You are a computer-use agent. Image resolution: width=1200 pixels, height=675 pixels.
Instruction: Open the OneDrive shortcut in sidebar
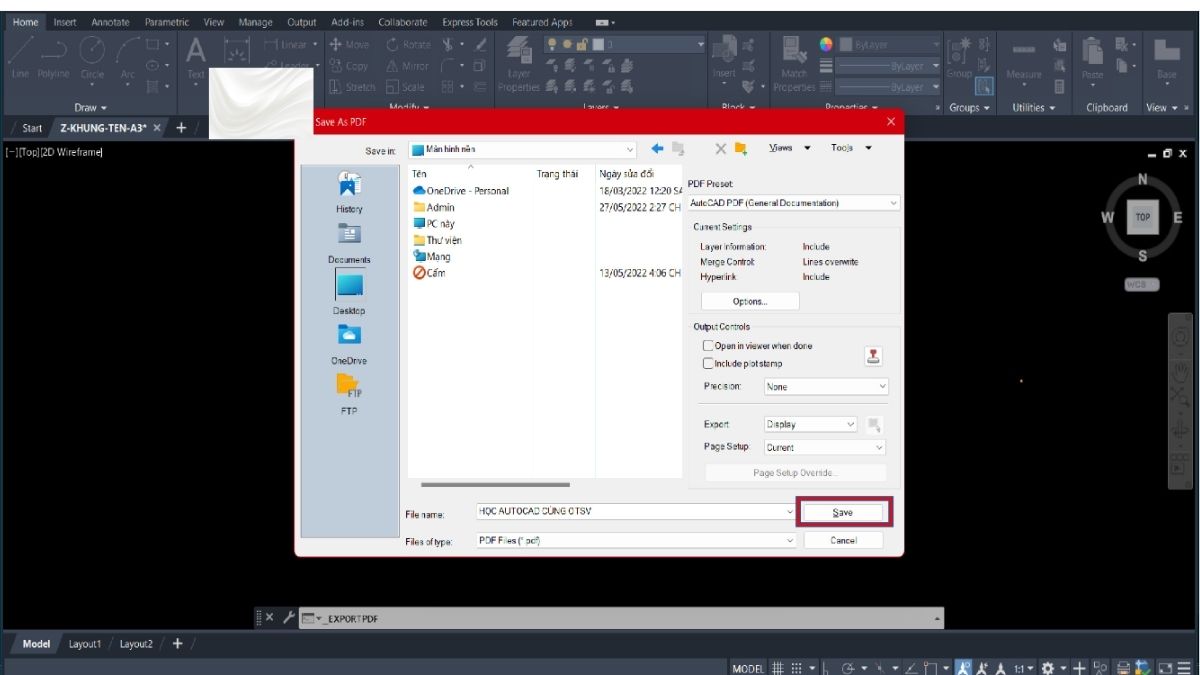350,344
